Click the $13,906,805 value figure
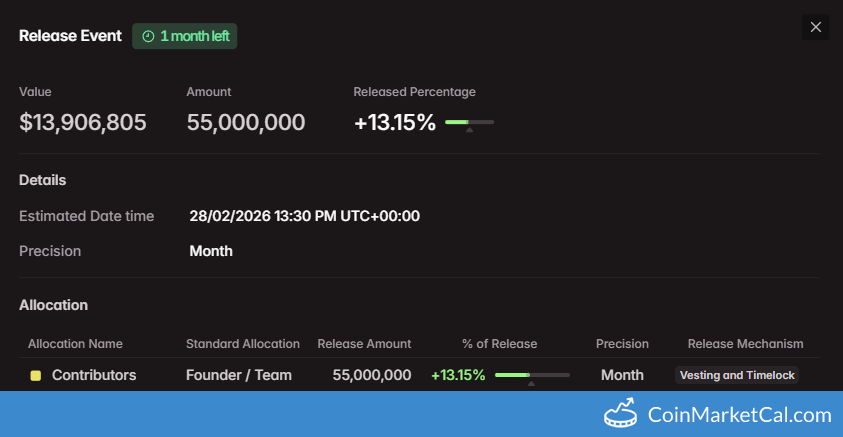The image size is (843, 437). [83, 122]
